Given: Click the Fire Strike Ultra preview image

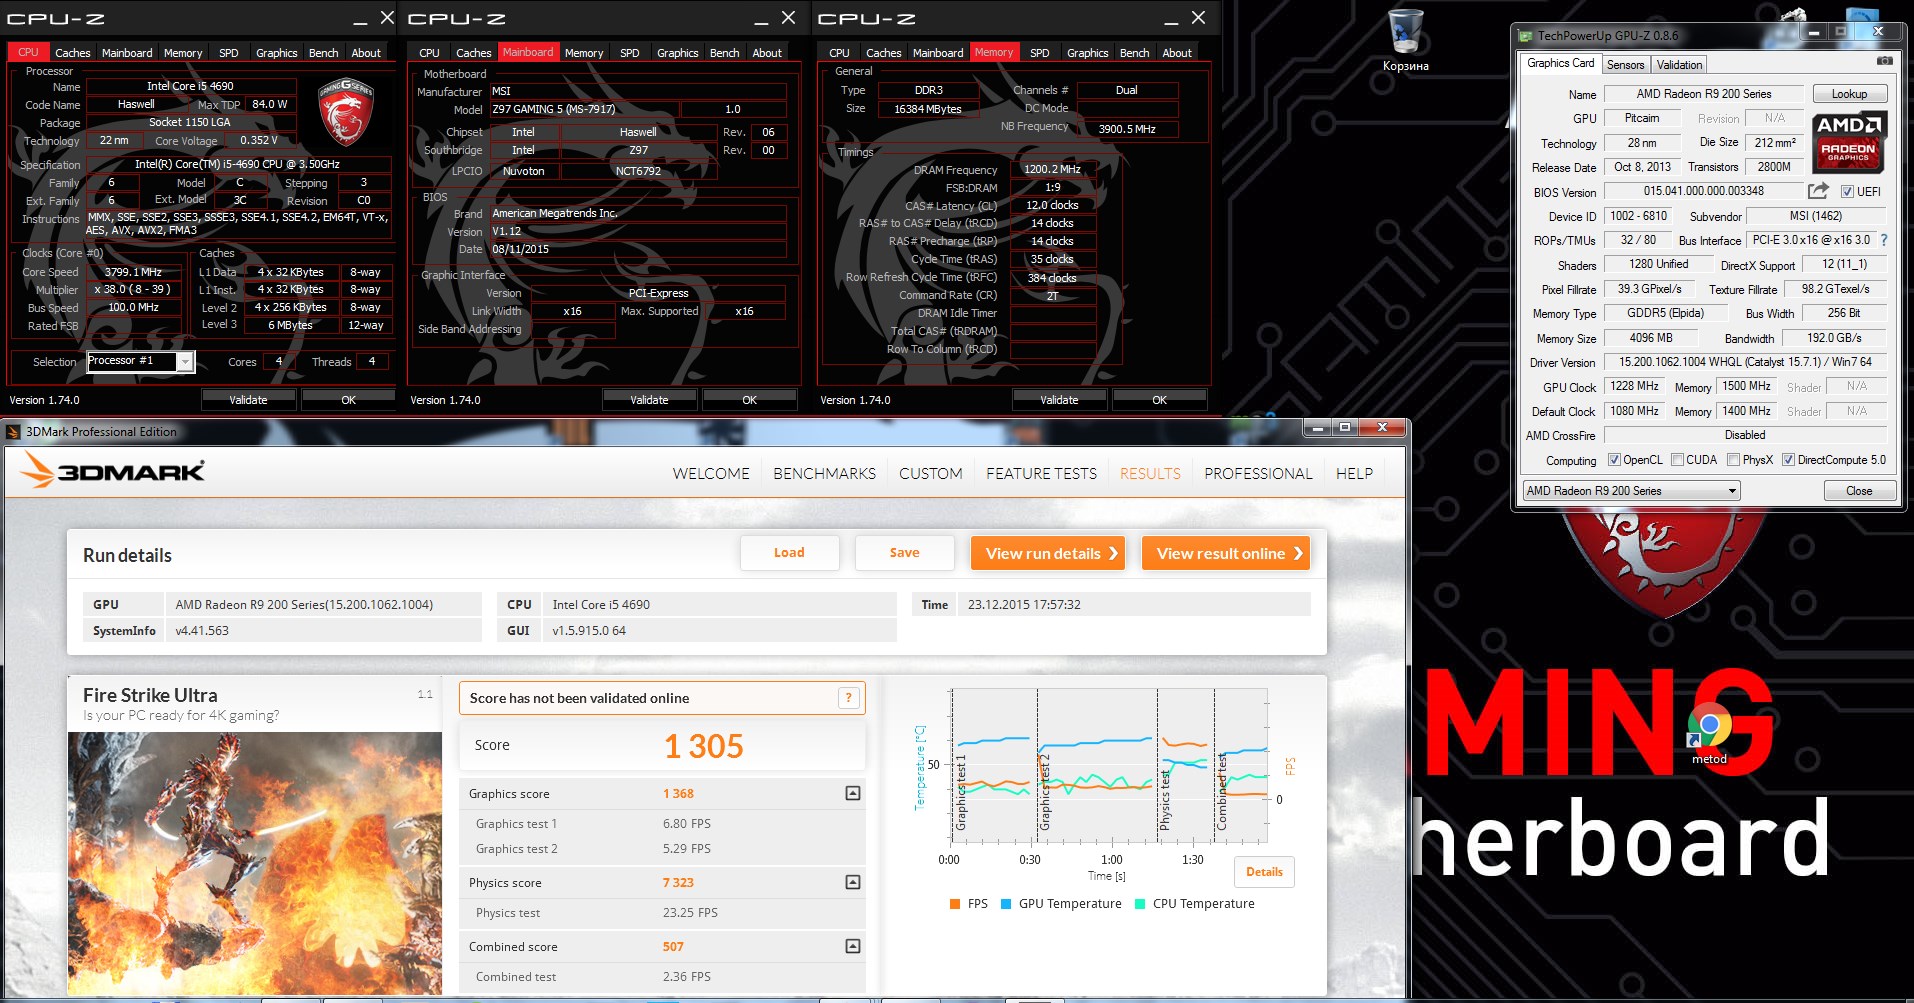Looking at the screenshot, I should pos(254,863).
